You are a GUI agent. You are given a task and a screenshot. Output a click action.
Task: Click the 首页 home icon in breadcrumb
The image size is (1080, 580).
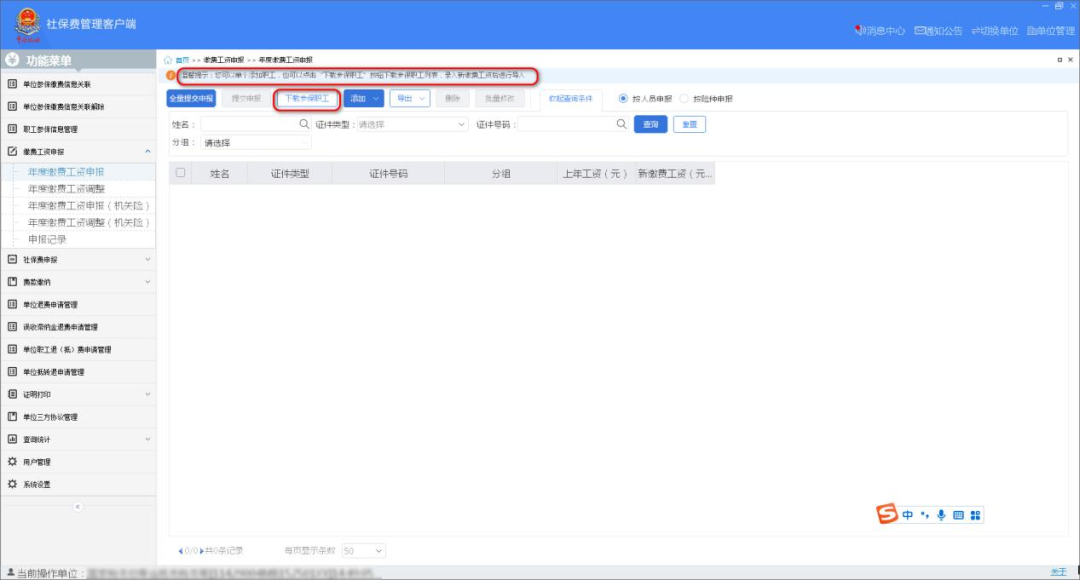169,60
